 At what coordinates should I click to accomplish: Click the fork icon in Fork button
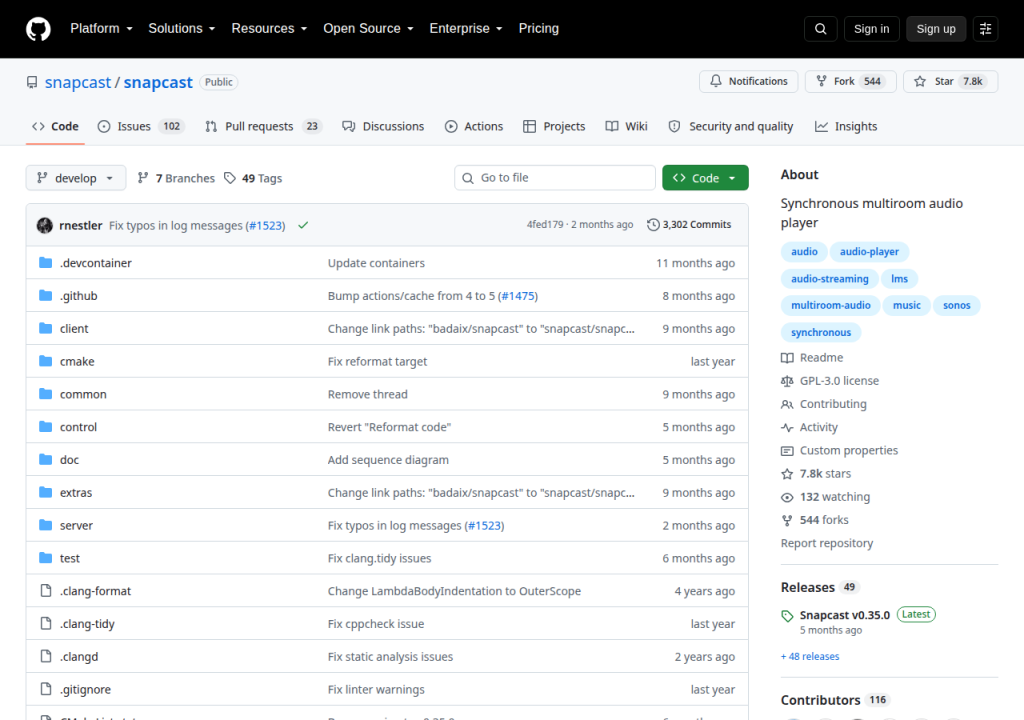pyautogui.click(x=822, y=81)
